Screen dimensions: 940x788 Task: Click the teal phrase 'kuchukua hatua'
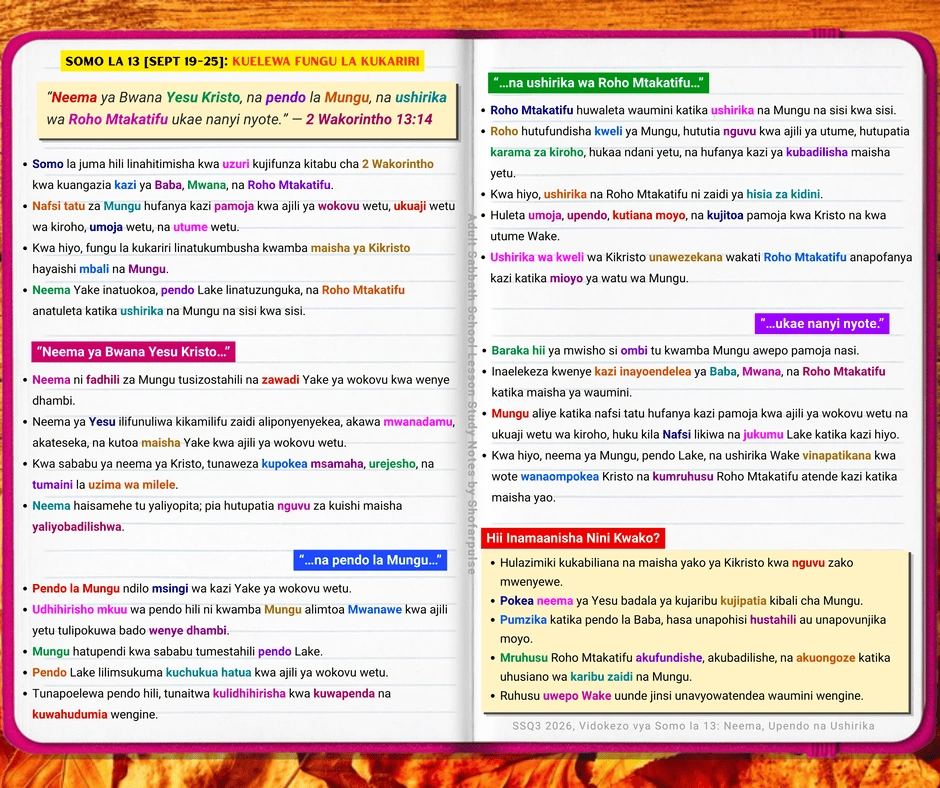click(209, 672)
